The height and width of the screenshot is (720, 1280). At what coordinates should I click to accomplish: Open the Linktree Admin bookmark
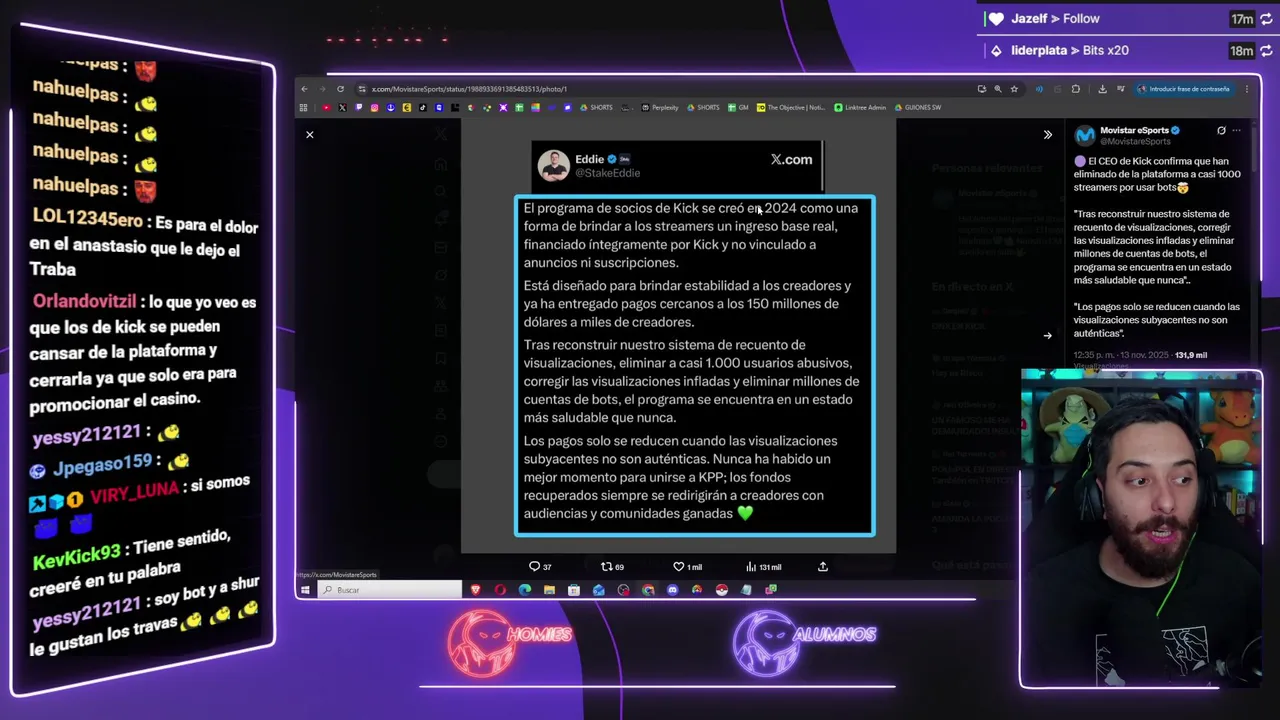click(860, 107)
